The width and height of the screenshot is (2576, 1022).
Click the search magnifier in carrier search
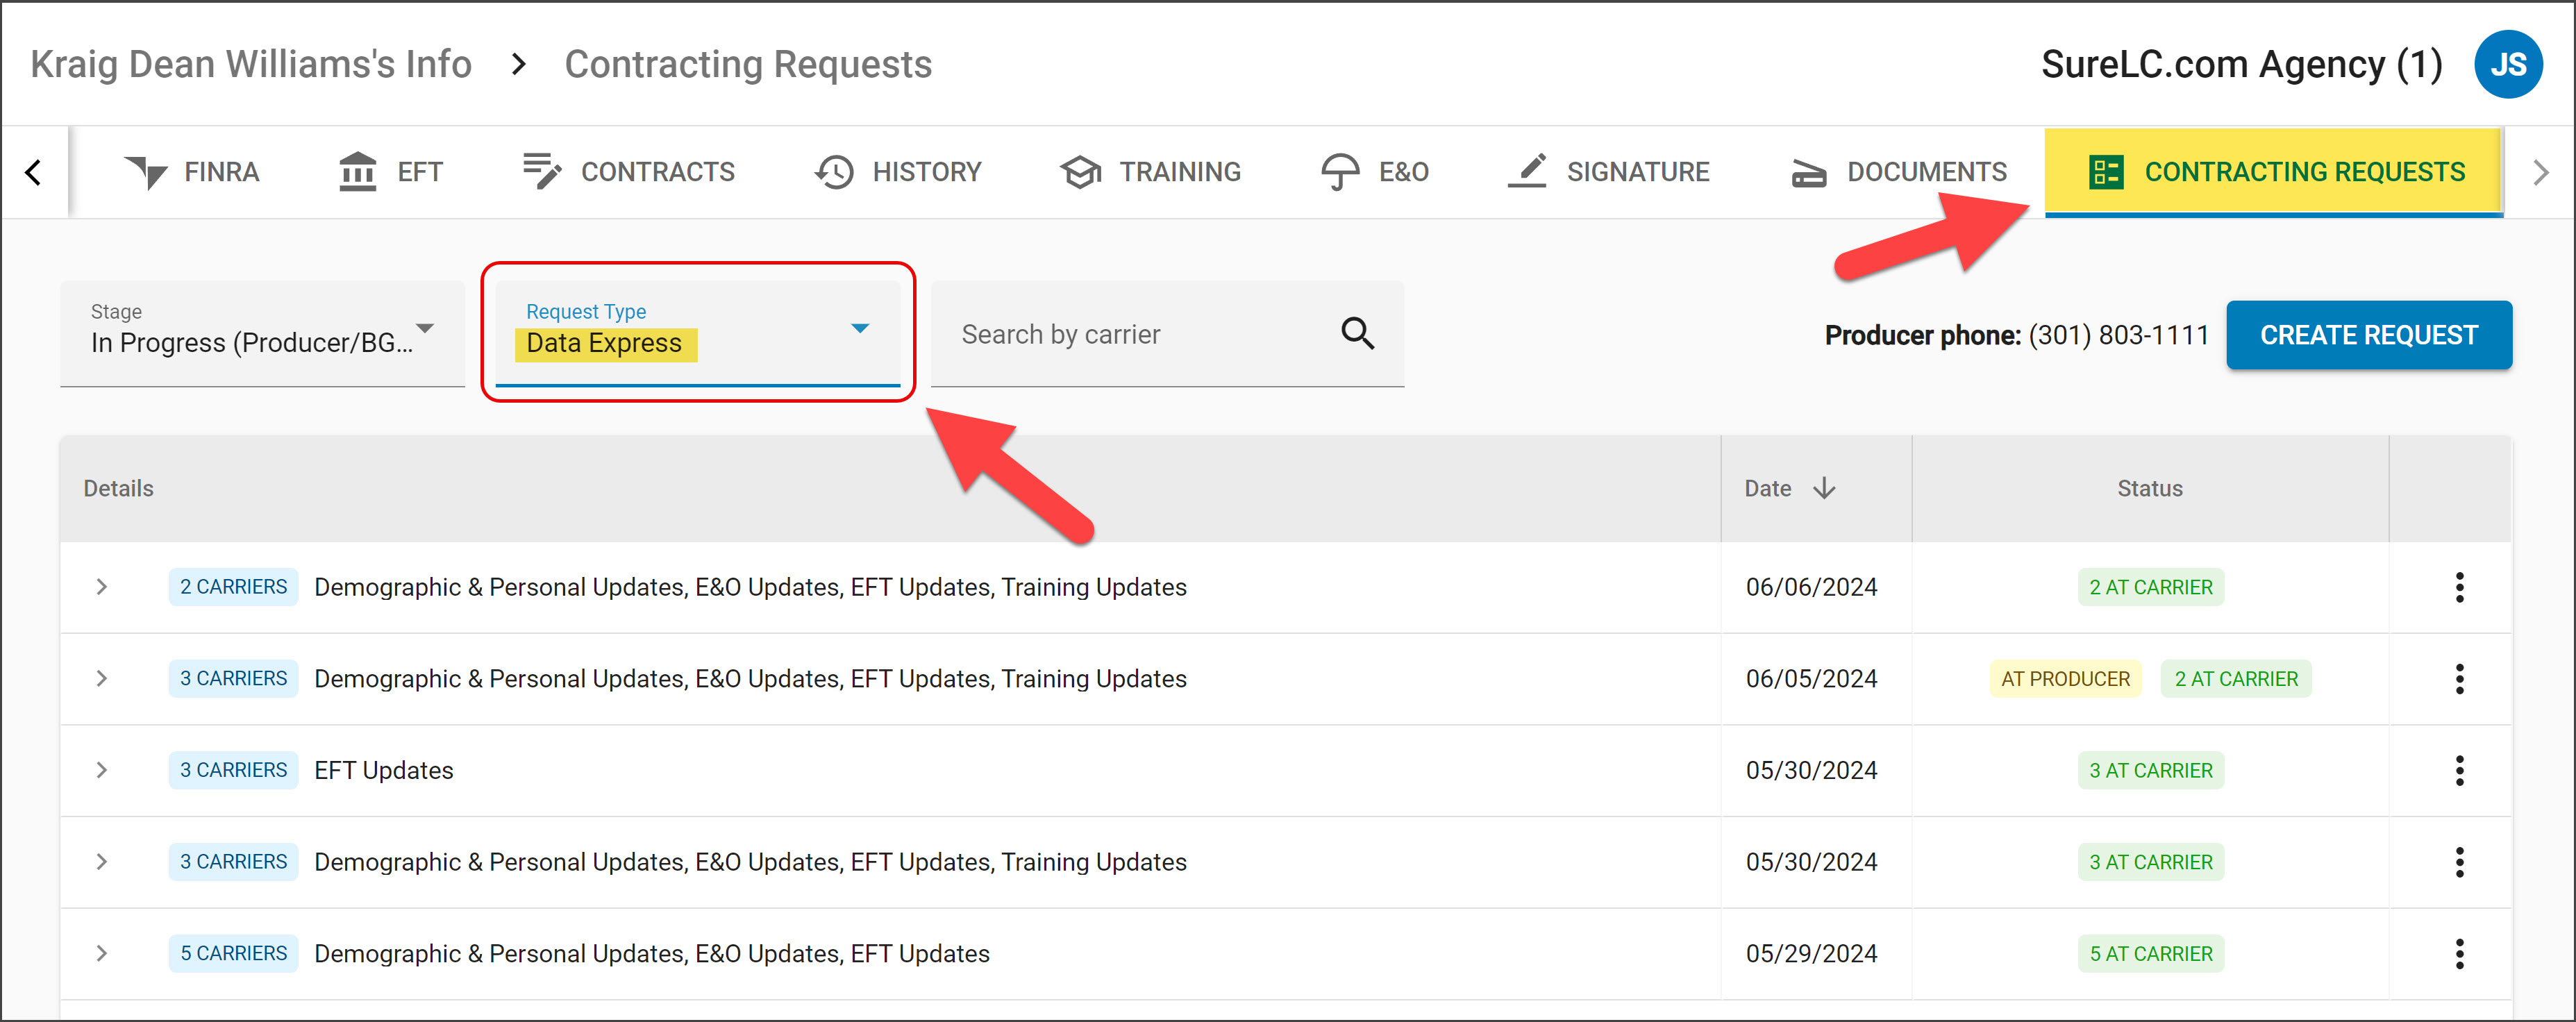pyautogui.click(x=1357, y=334)
